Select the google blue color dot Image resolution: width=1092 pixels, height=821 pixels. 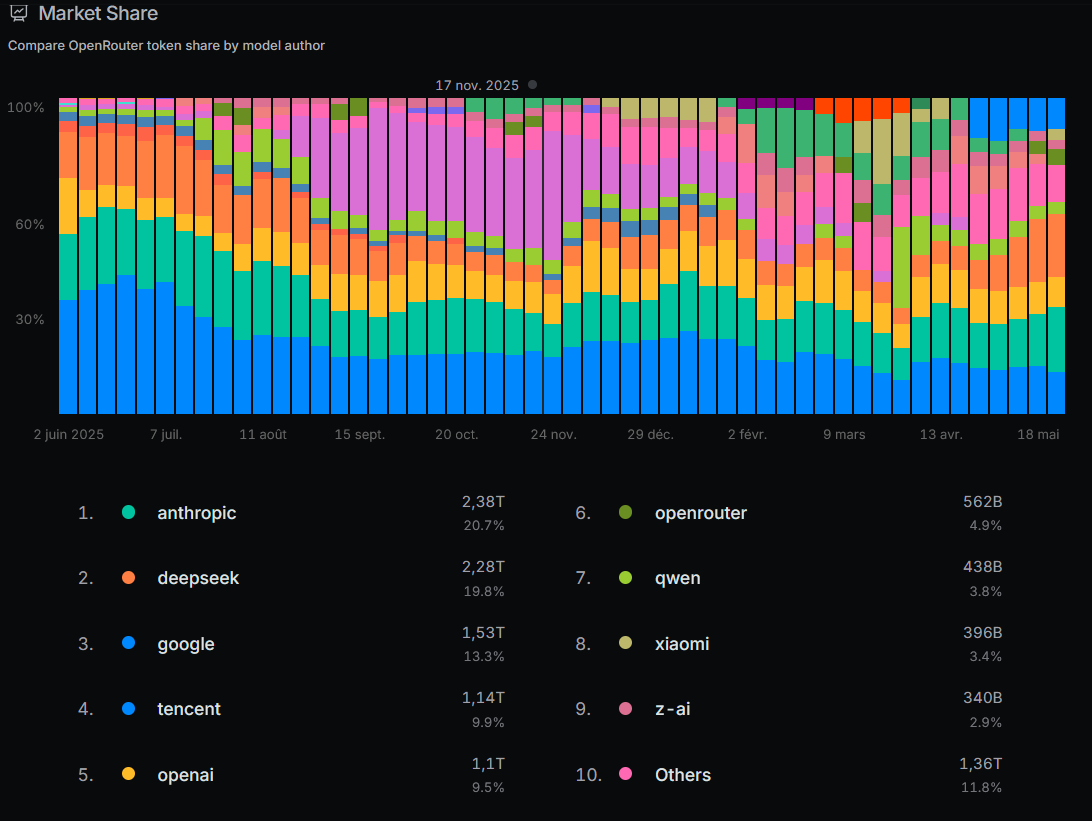point(128,643)
